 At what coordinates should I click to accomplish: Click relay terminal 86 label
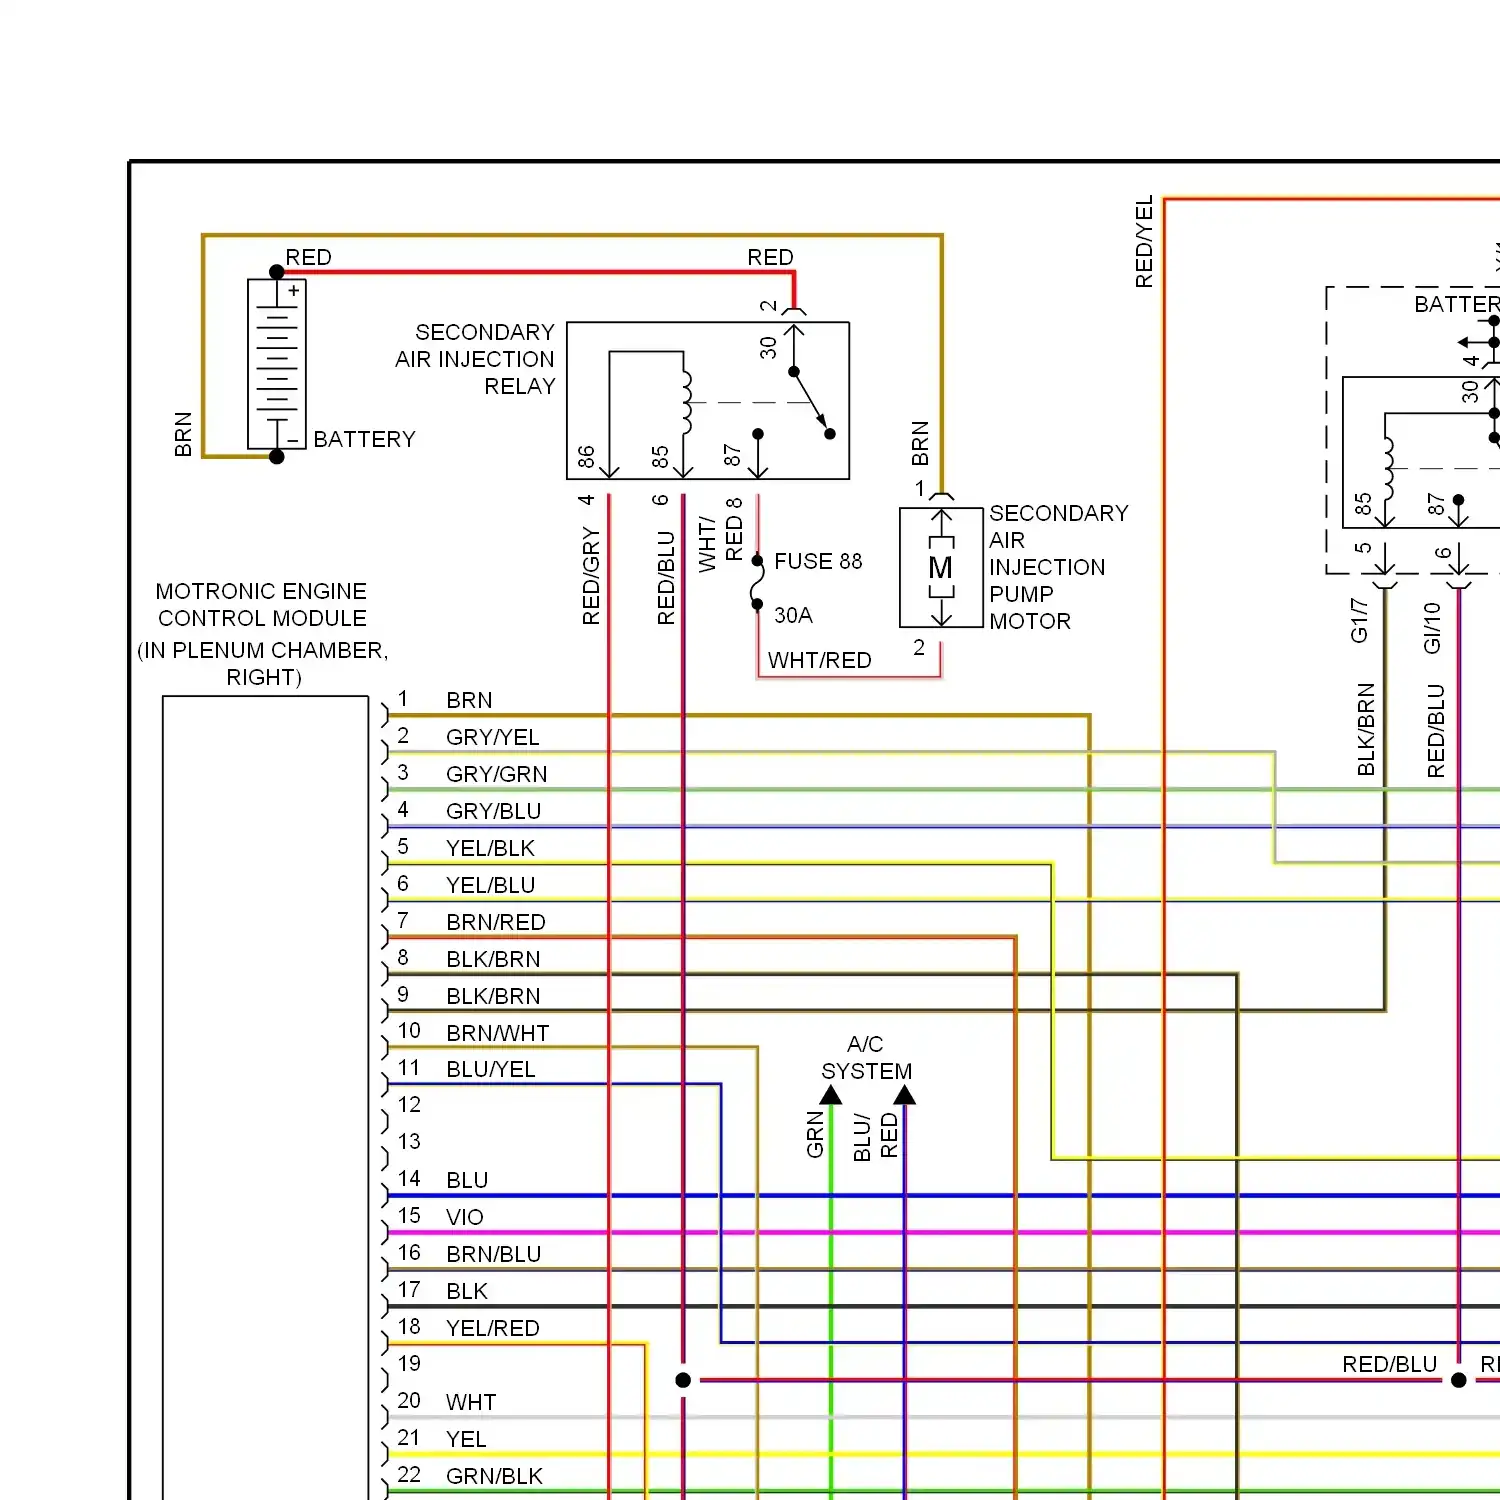pyautogui.click(x=586, y=457)
